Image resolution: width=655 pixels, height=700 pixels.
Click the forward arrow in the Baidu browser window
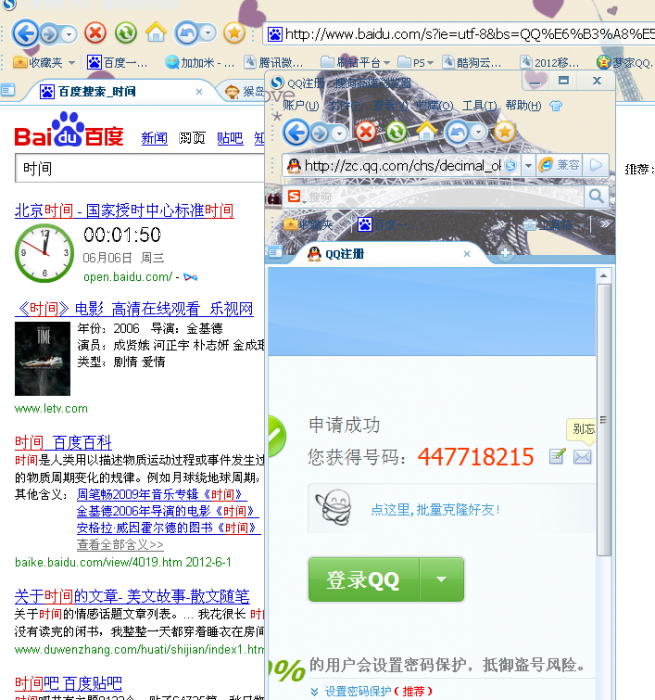pos(49,34)
